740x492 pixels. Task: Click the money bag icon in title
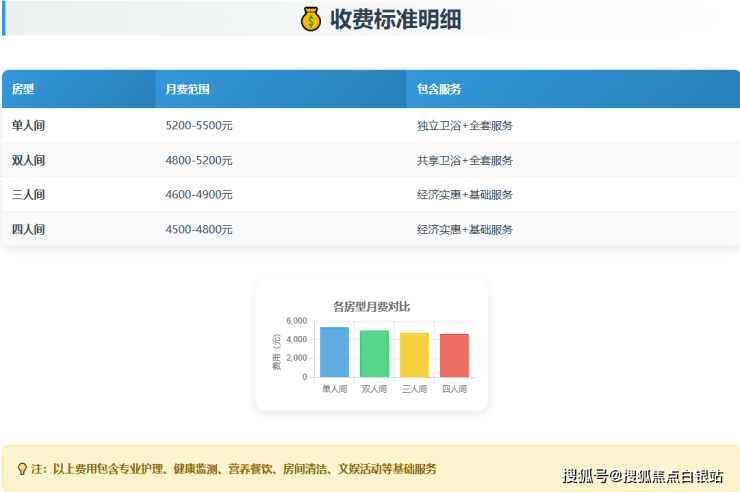point(311,19)
